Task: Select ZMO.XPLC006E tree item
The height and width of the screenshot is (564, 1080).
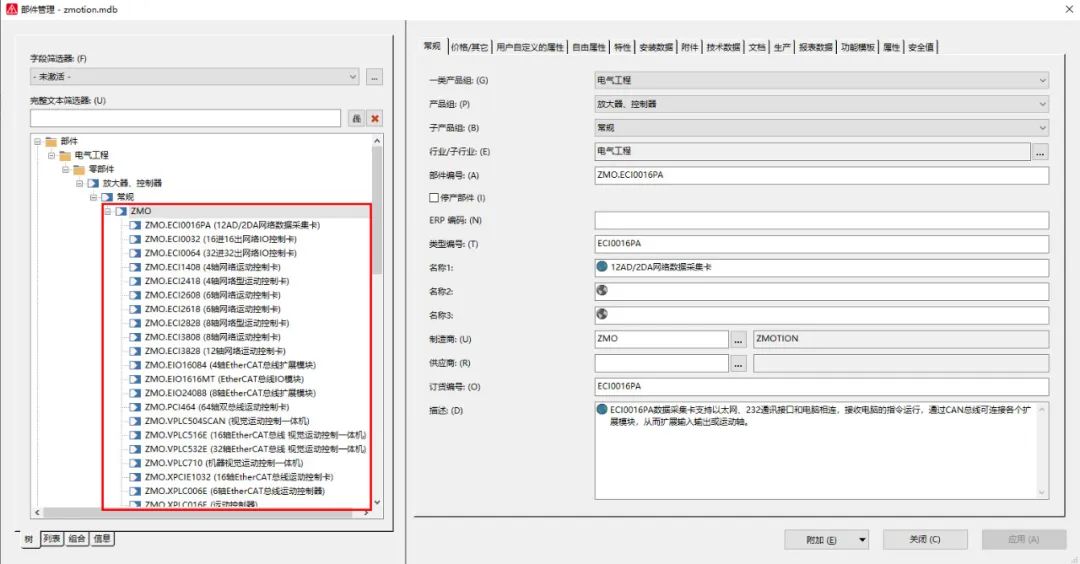Action: 234,491
